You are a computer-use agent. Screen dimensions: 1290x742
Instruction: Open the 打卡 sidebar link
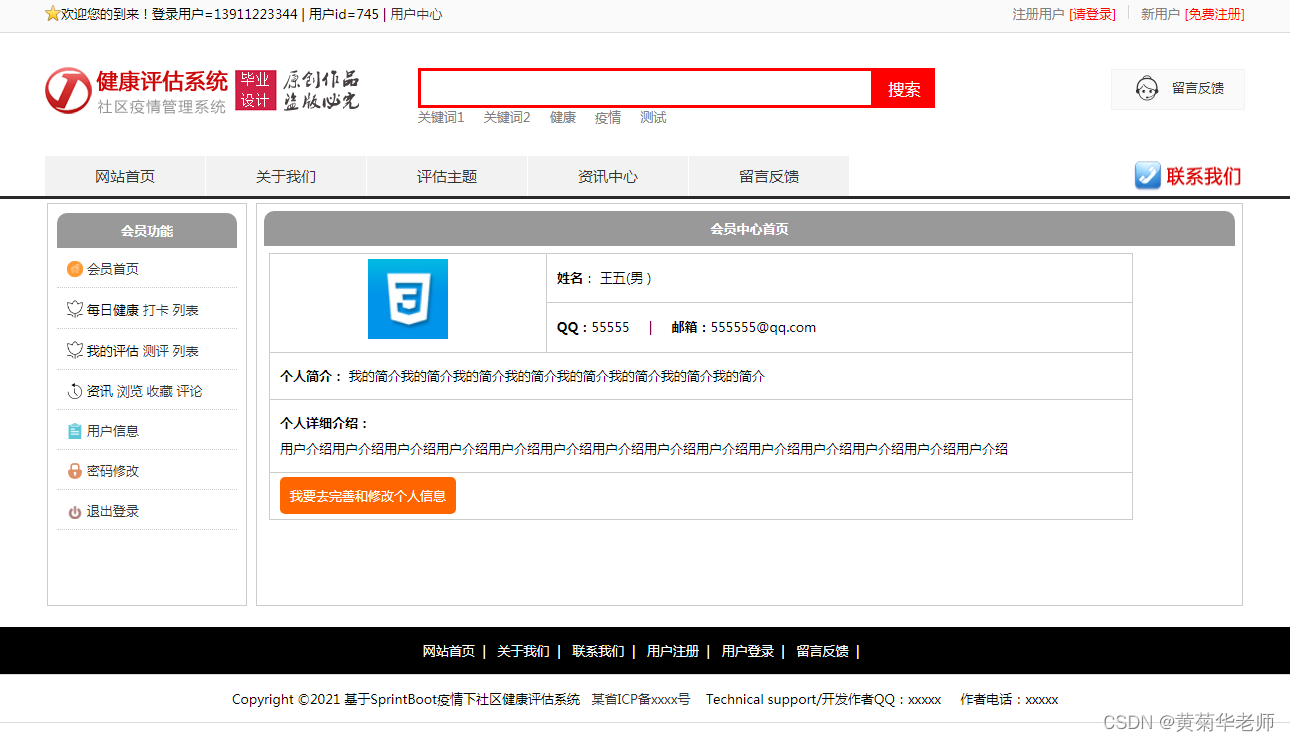(x=156, y=310)
